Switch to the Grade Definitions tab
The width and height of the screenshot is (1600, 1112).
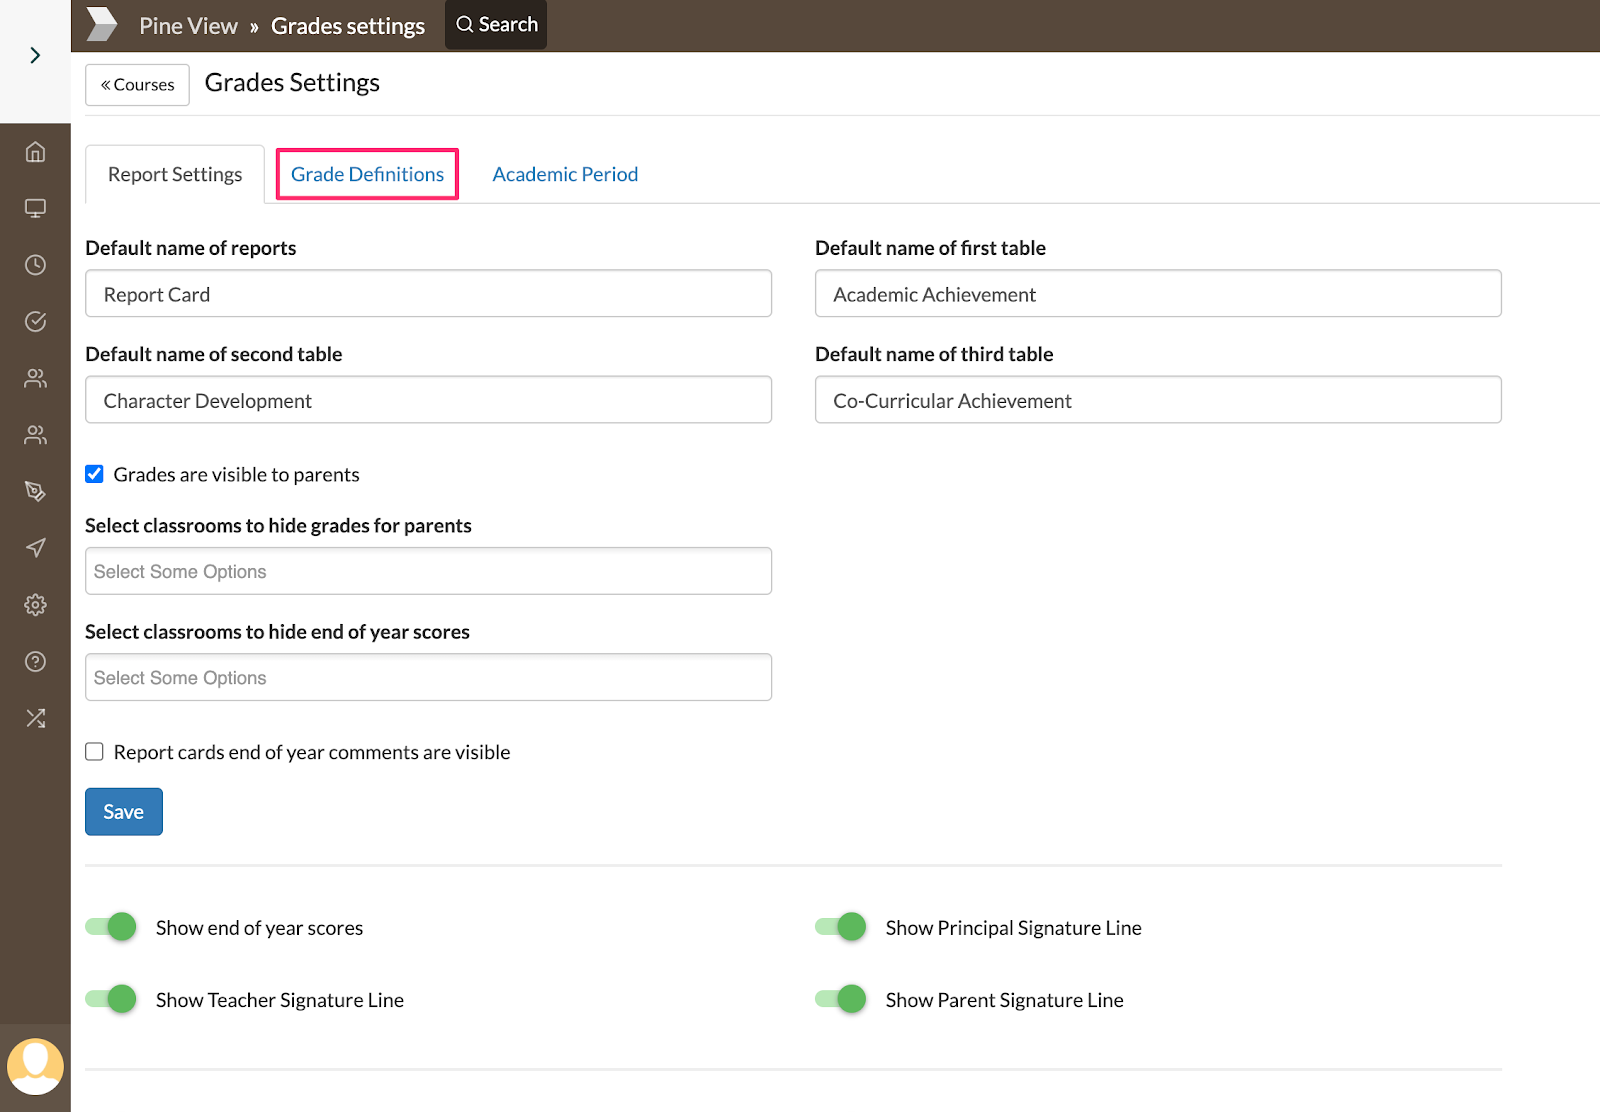tap(367, 174)
